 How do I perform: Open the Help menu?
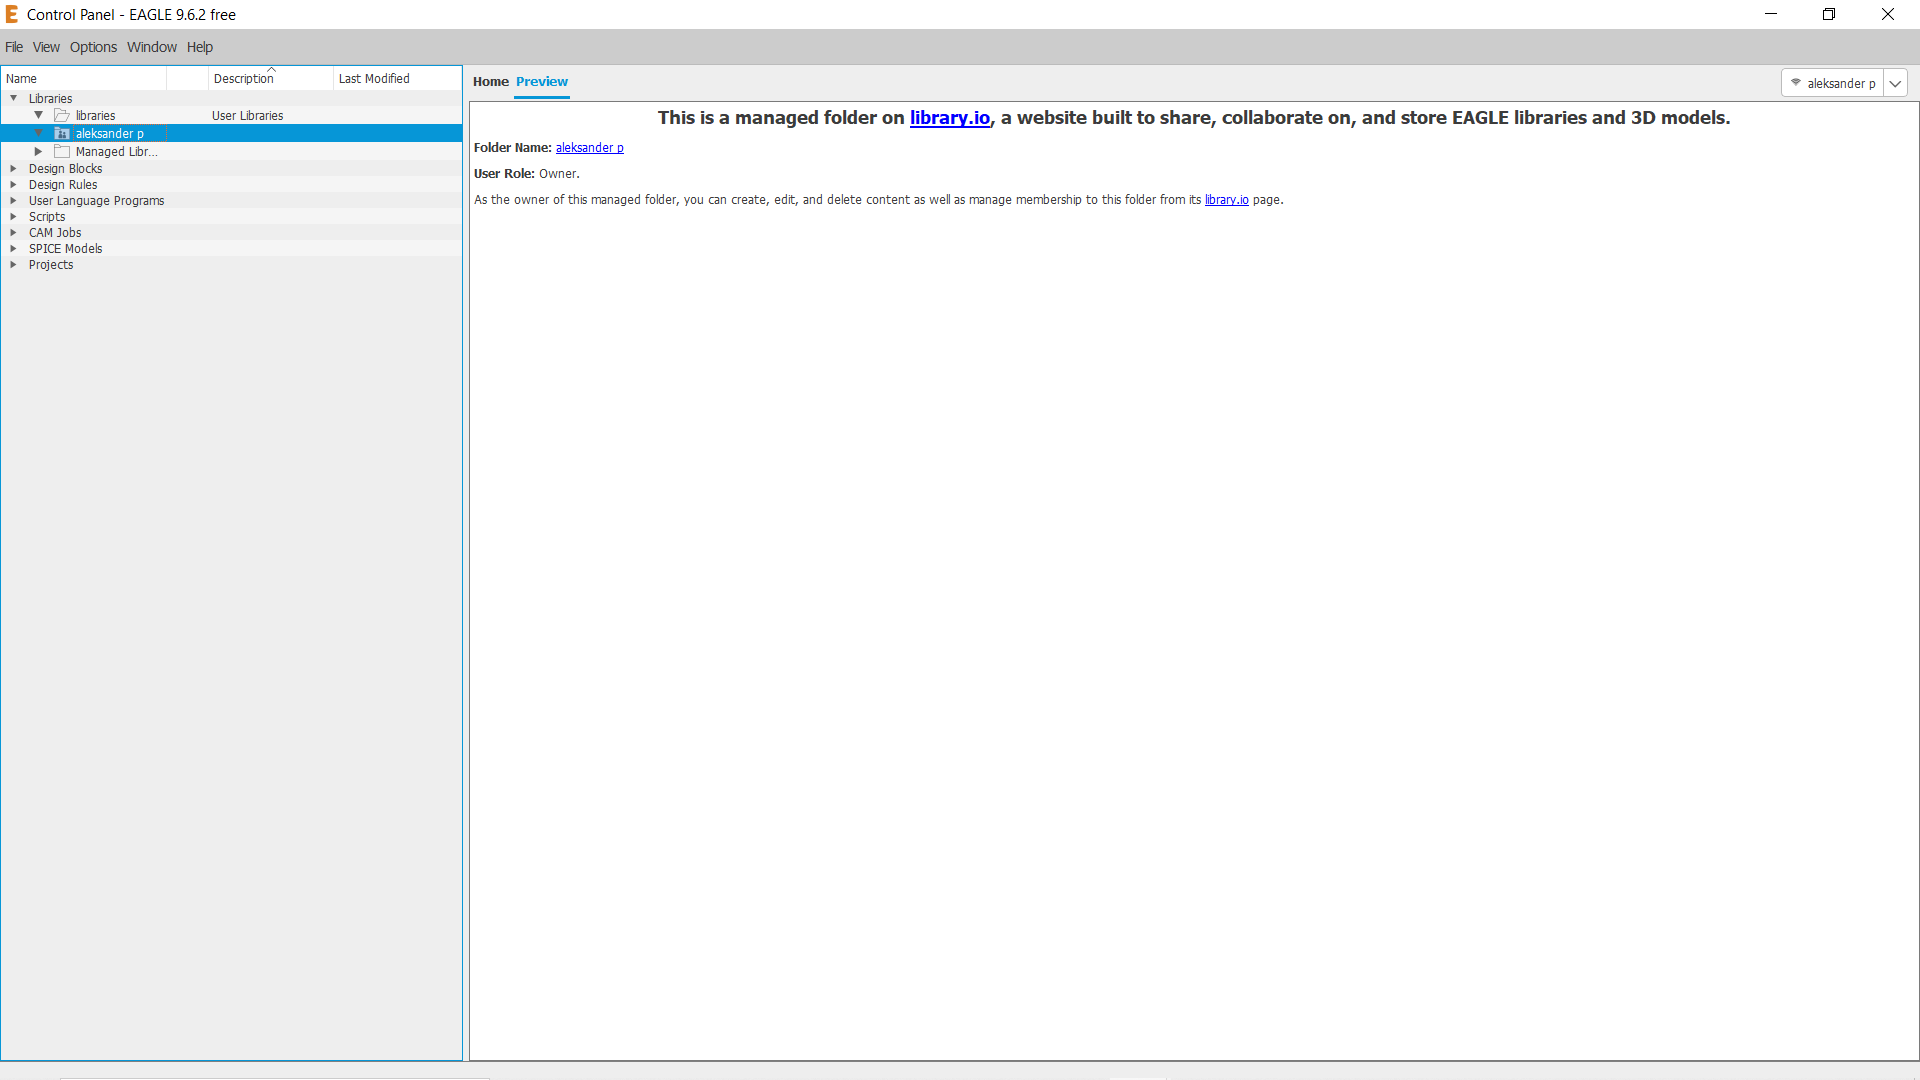click(x=200, y=47)
